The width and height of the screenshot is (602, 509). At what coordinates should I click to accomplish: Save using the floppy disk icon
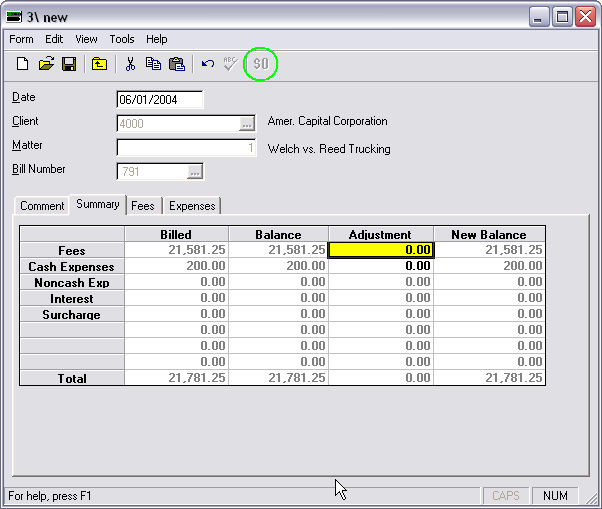point(69,64)
